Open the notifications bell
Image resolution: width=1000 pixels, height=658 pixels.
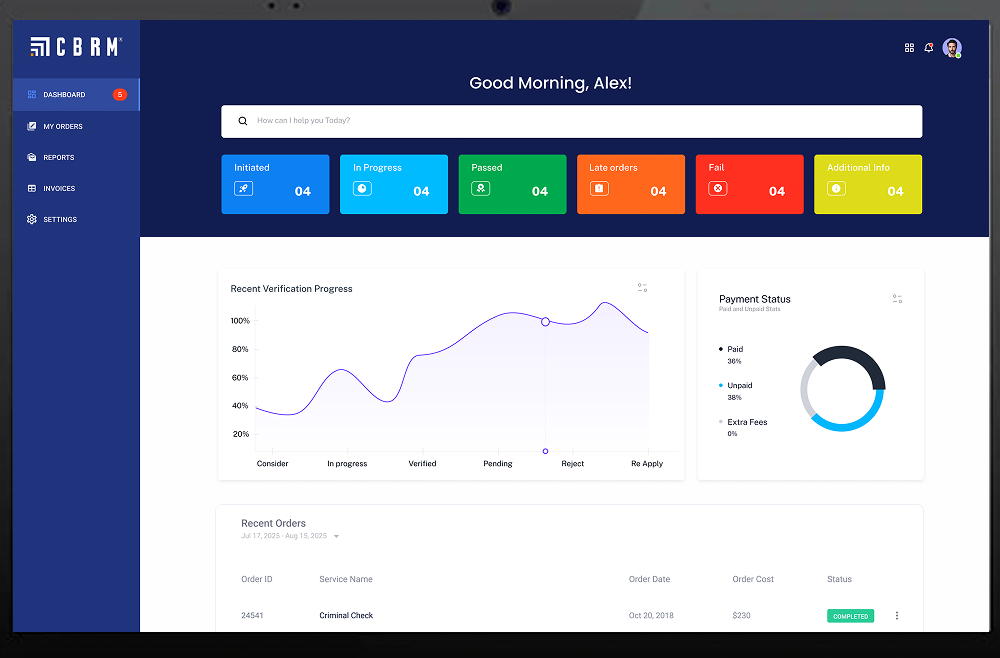tap(929, 48)
